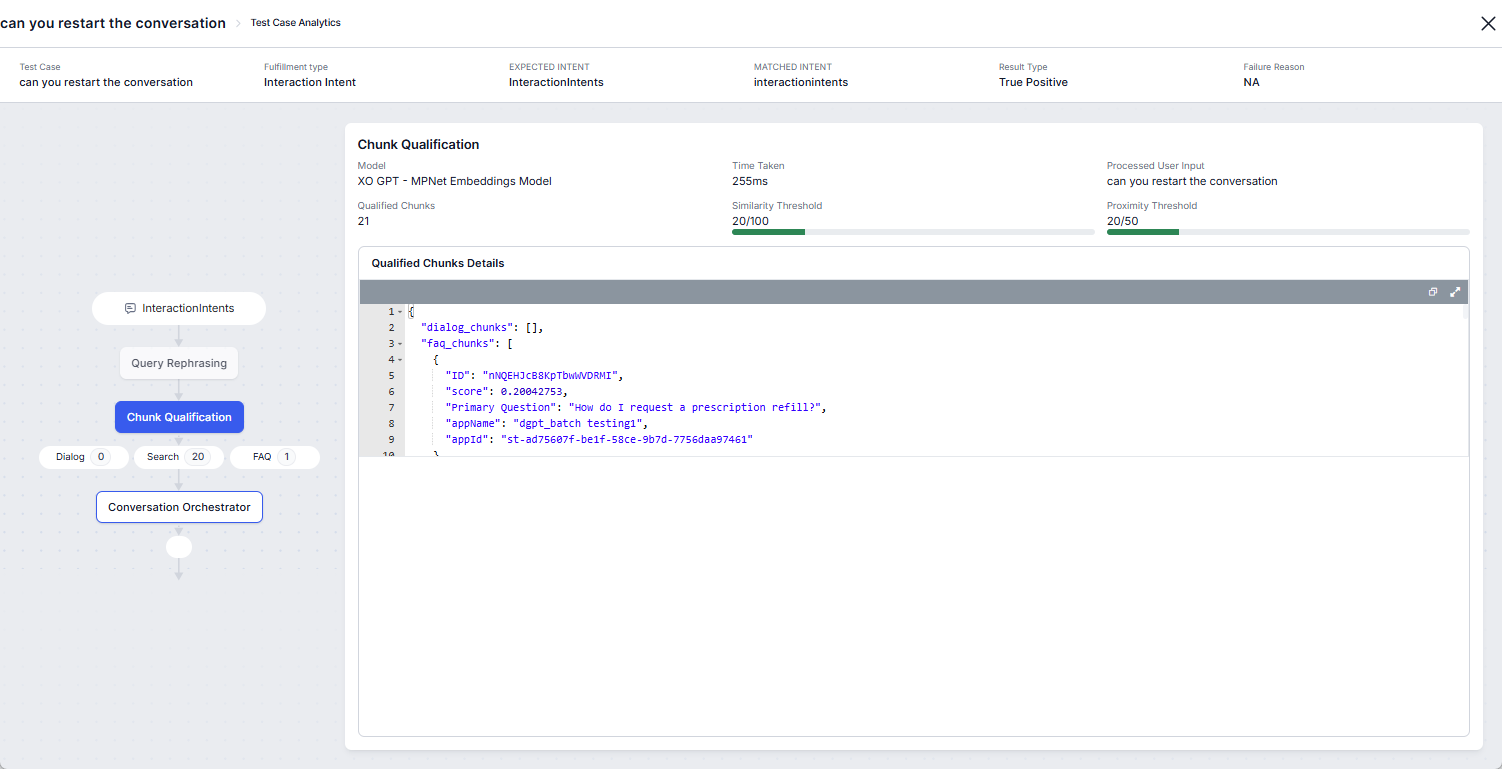Click the Similarity Threshold progress bar
This screenshot has height=769, width=1502.
[x=912, y=232]
